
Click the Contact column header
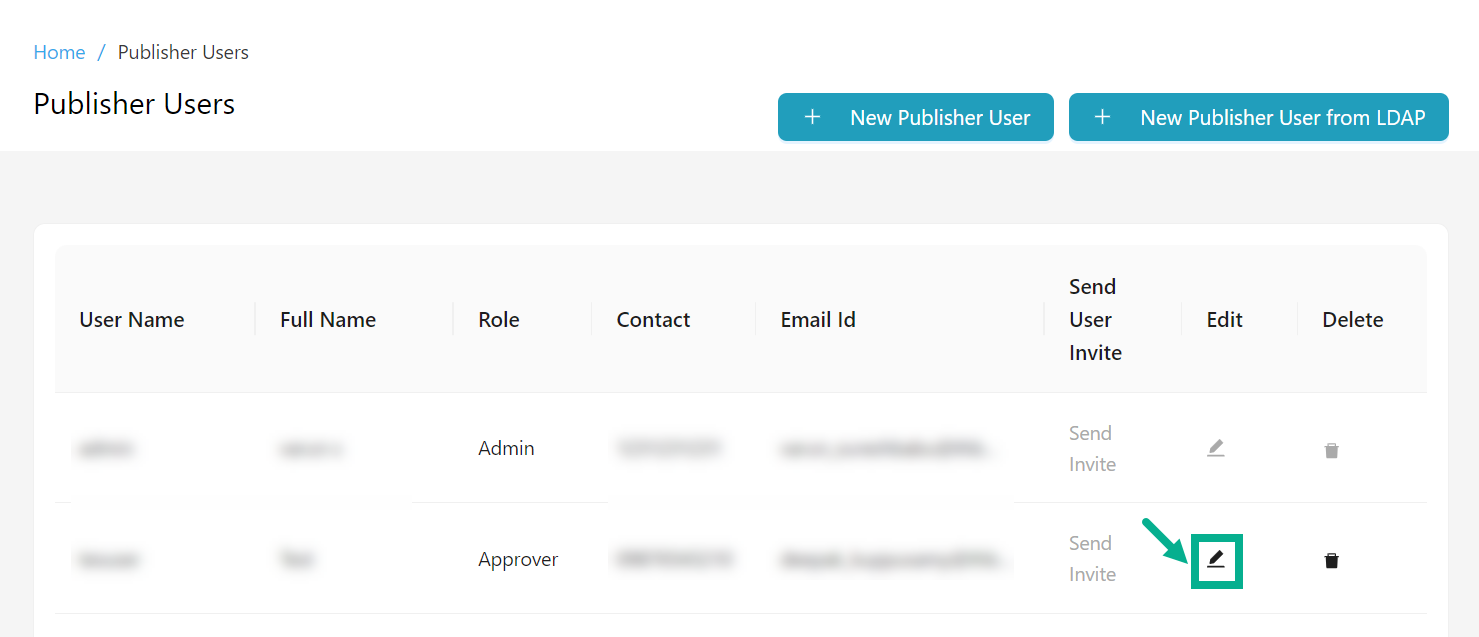coord(653,320)
